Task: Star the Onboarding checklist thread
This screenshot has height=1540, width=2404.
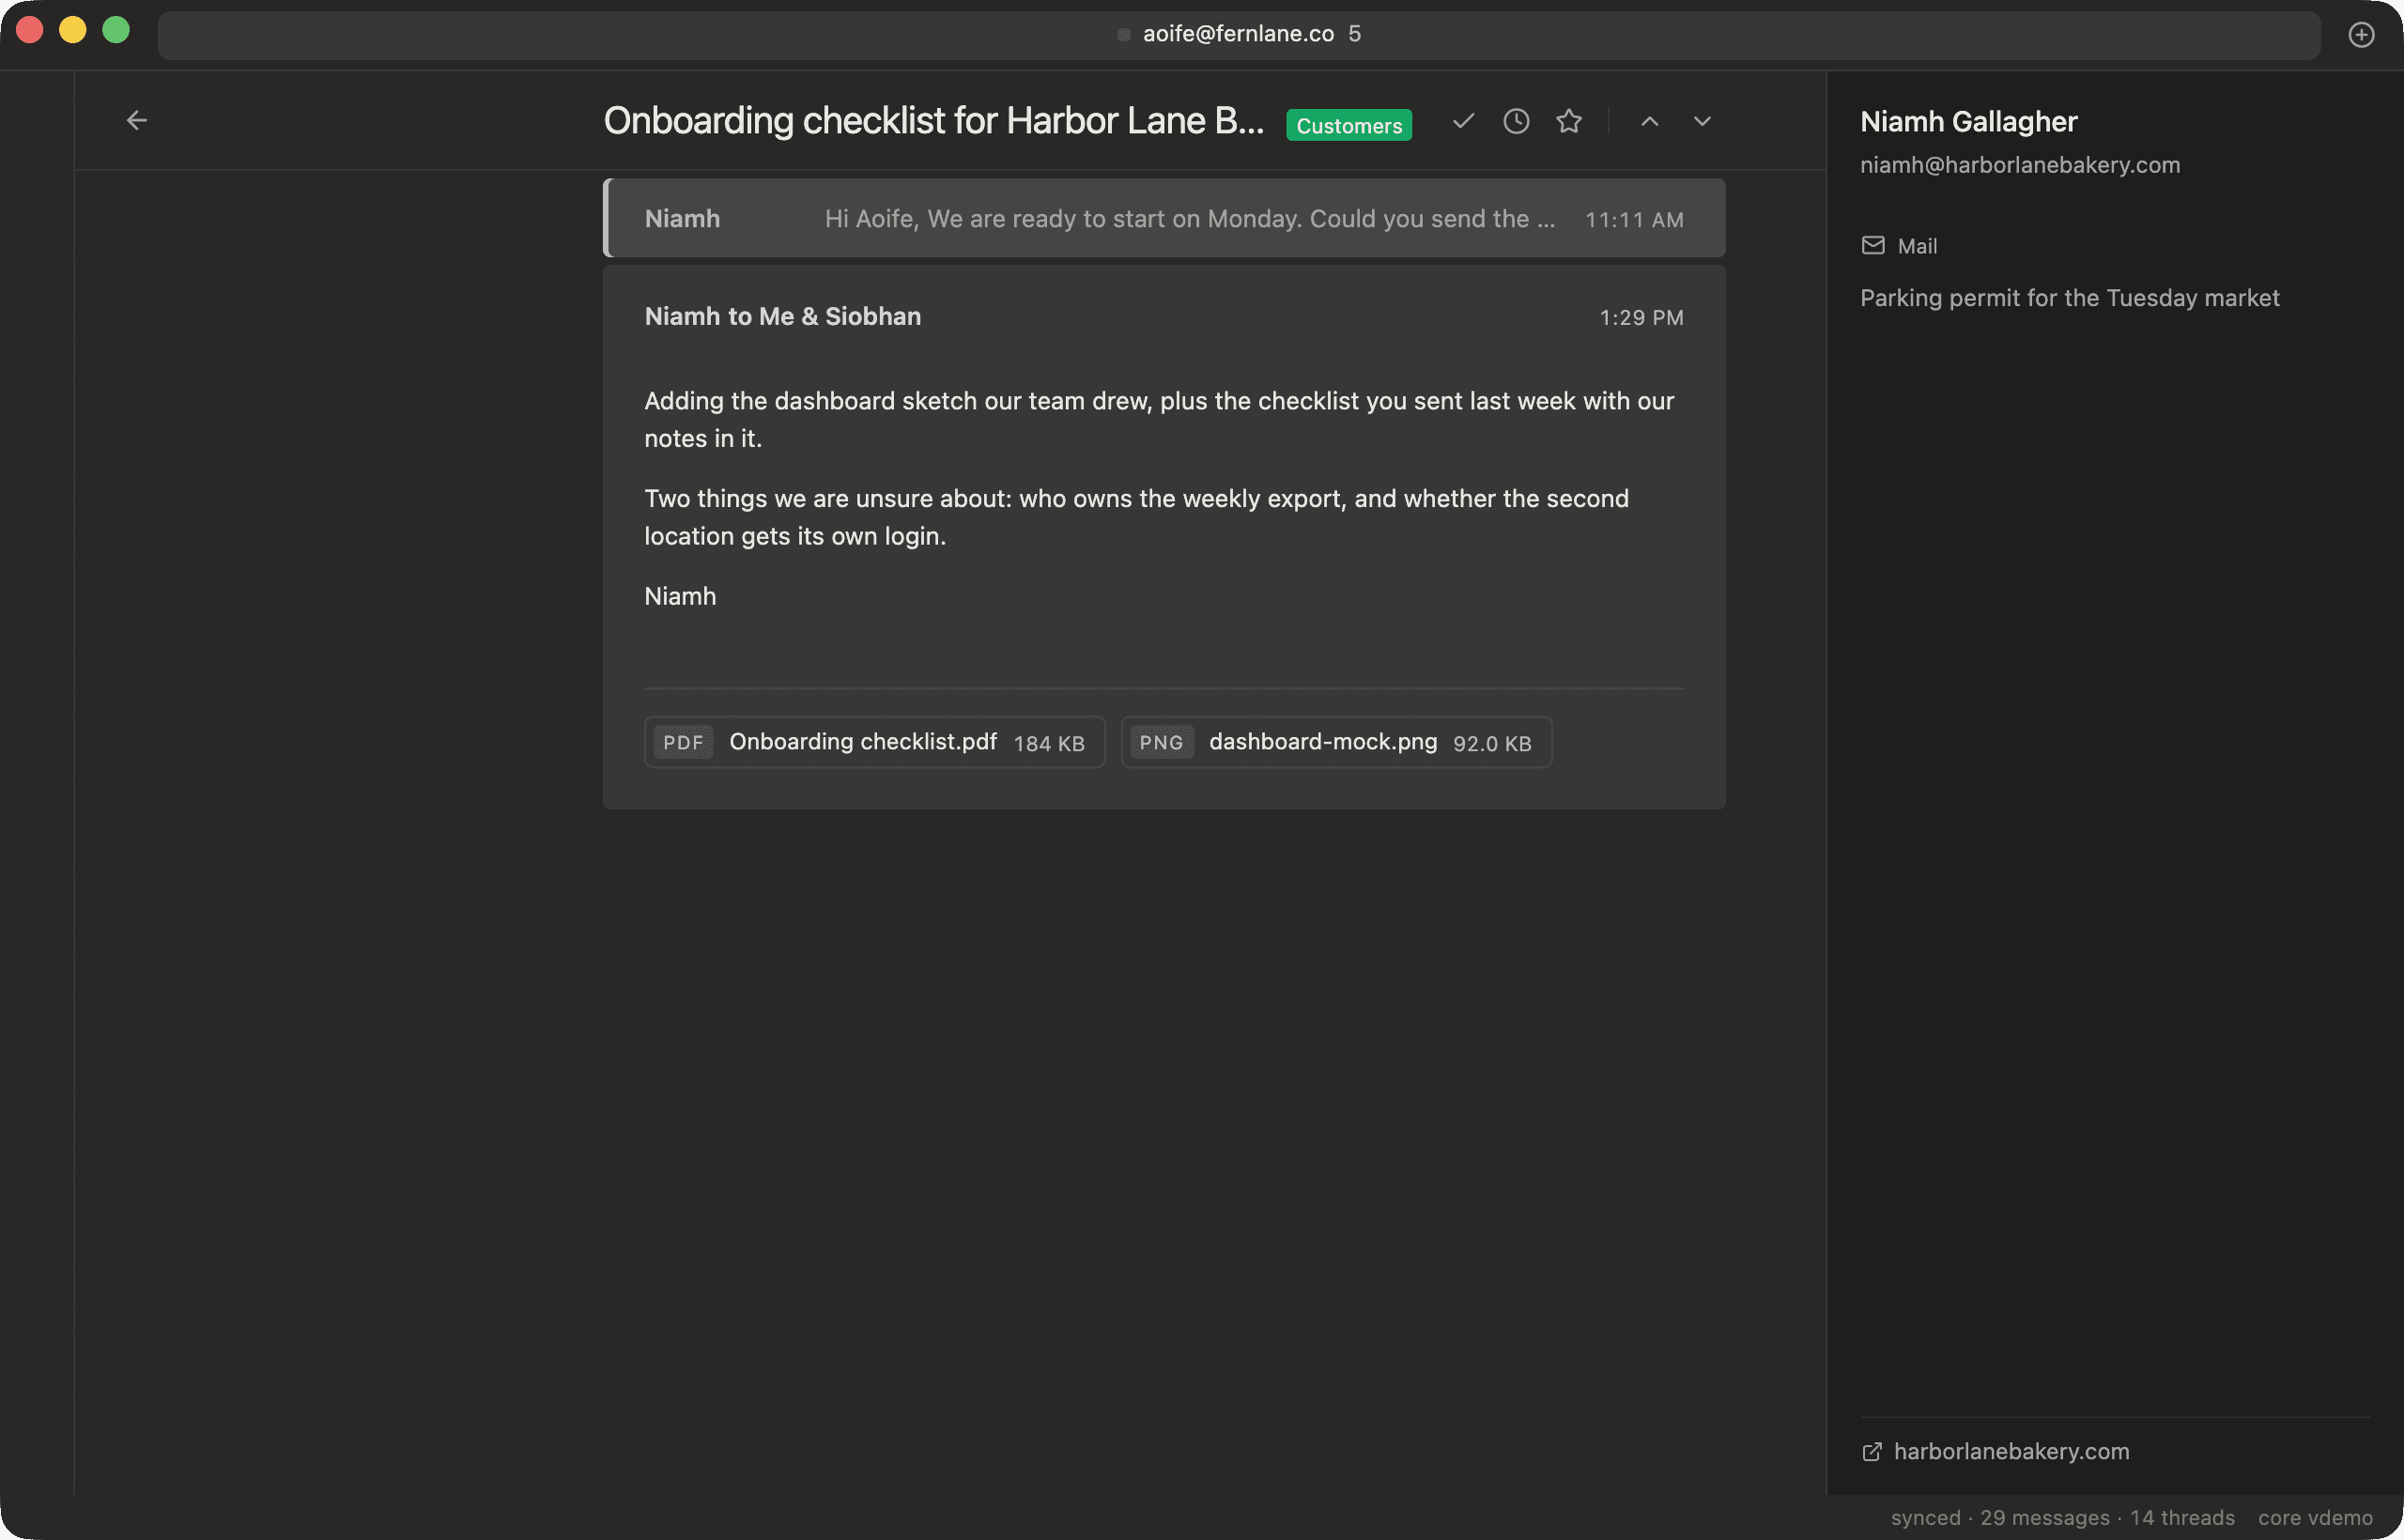Action: (1569, 121)
